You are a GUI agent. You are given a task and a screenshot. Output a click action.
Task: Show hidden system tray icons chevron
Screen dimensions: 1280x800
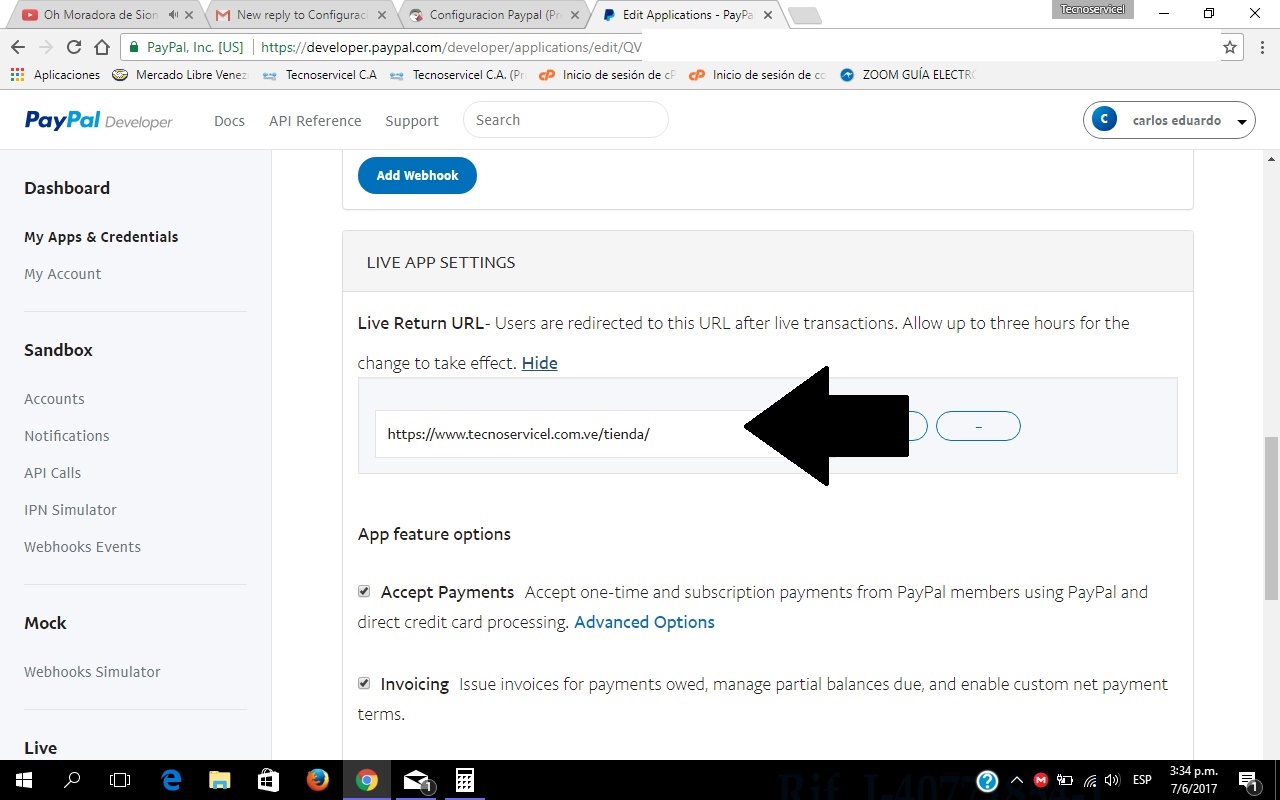[x=1017, y=780]
